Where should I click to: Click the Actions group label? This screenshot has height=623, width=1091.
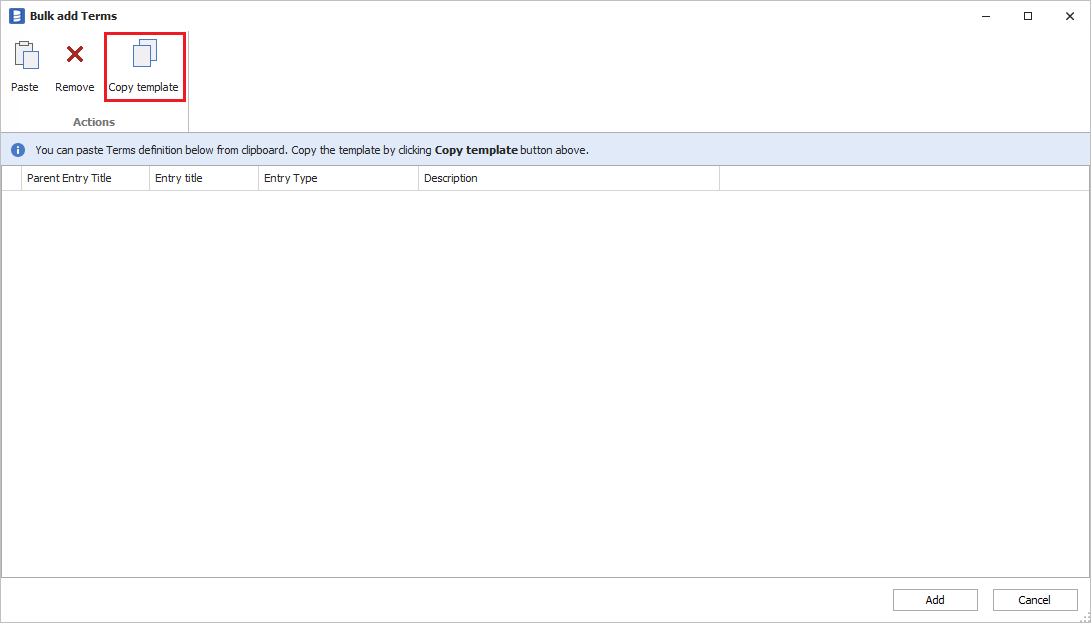[94, 122]
